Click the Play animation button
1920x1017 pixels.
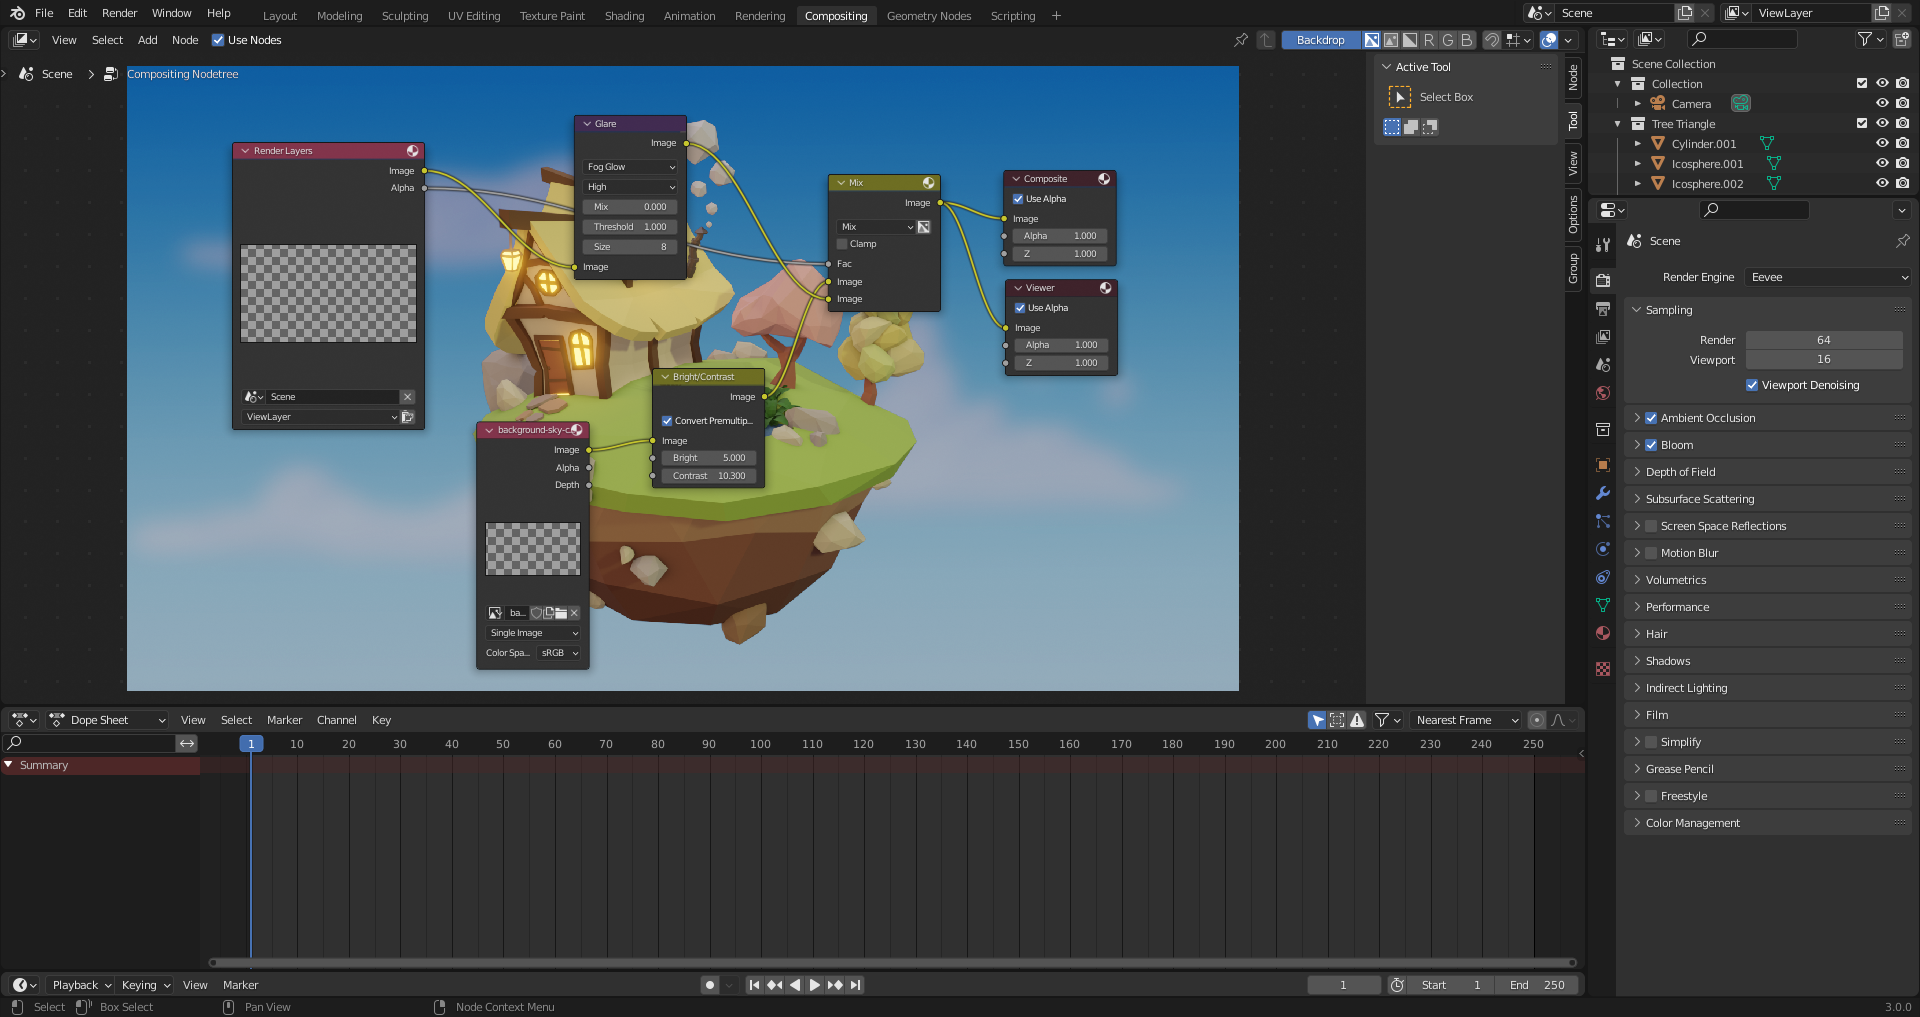(814, 985)
